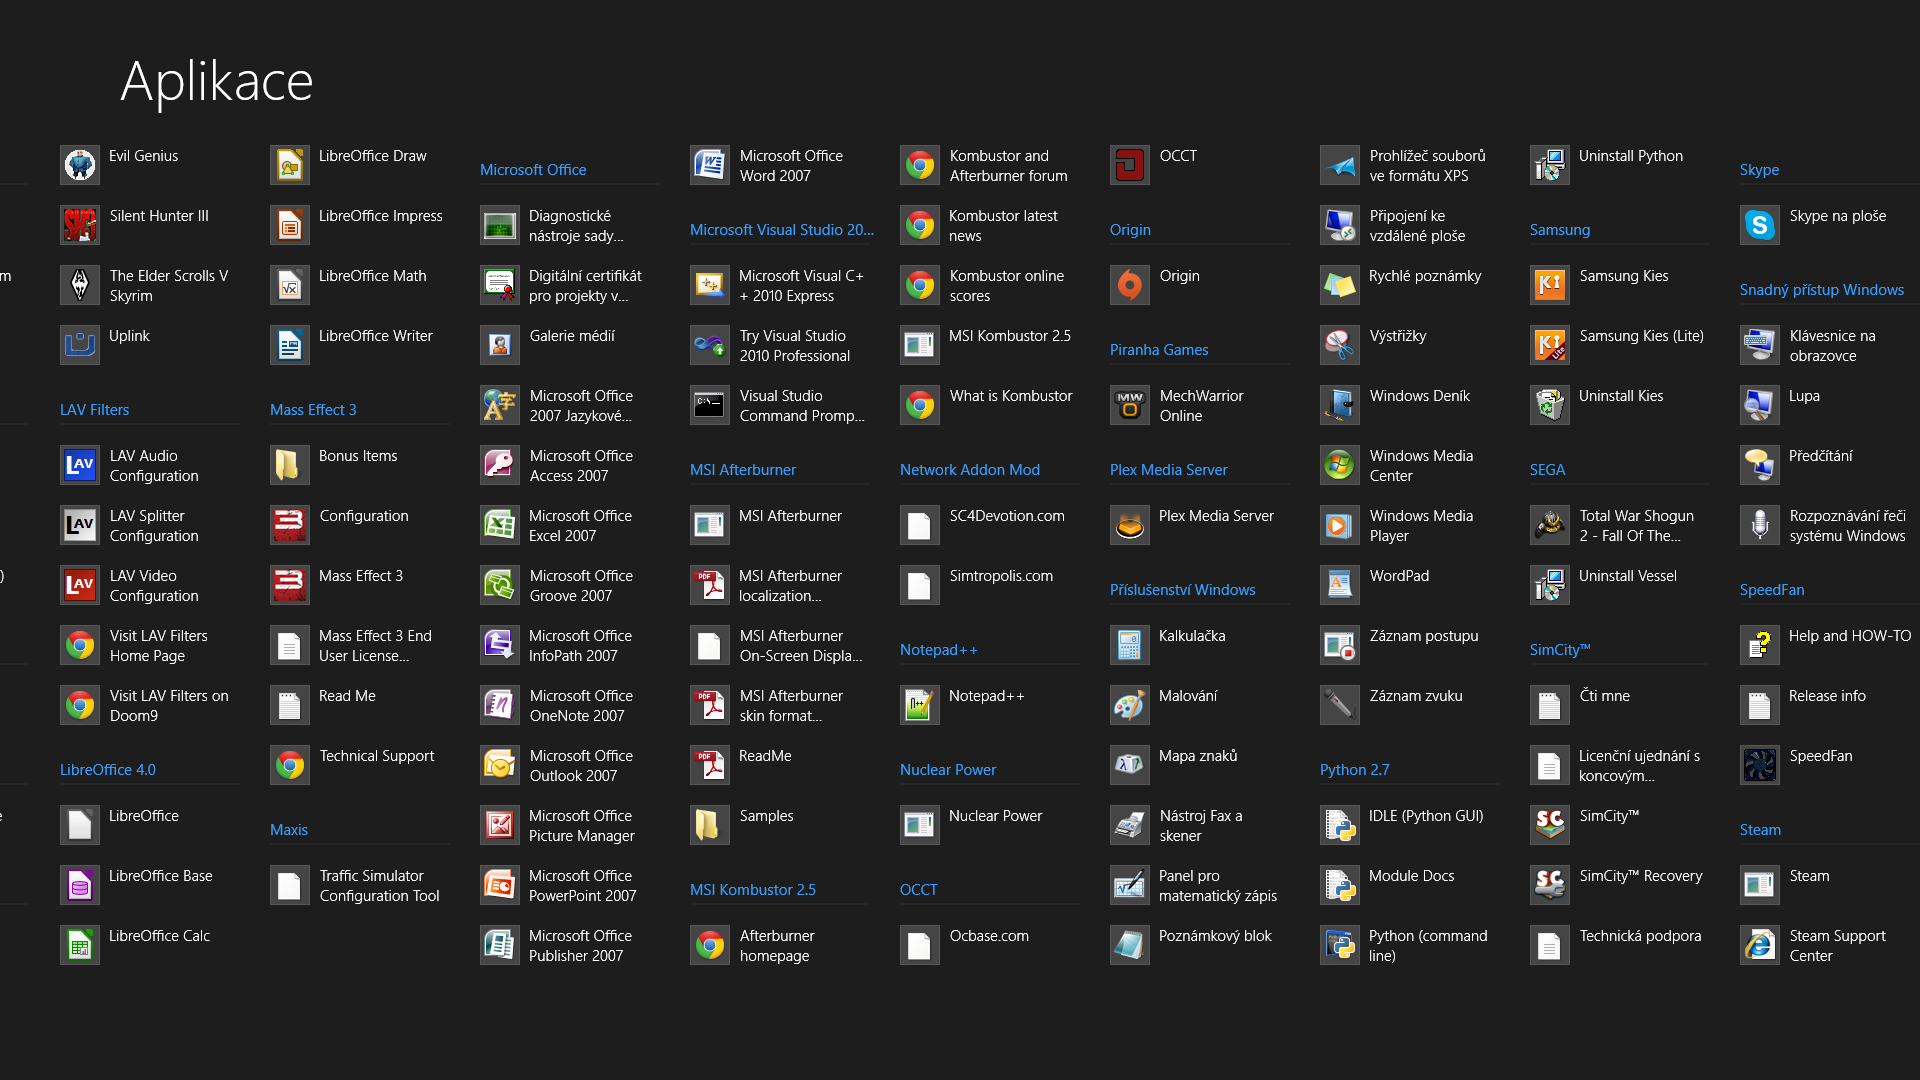This screenshot has width=1920, height=1080.
Task: Open Microsoft Office Word 2007 icon
Action: click(710, 165)
